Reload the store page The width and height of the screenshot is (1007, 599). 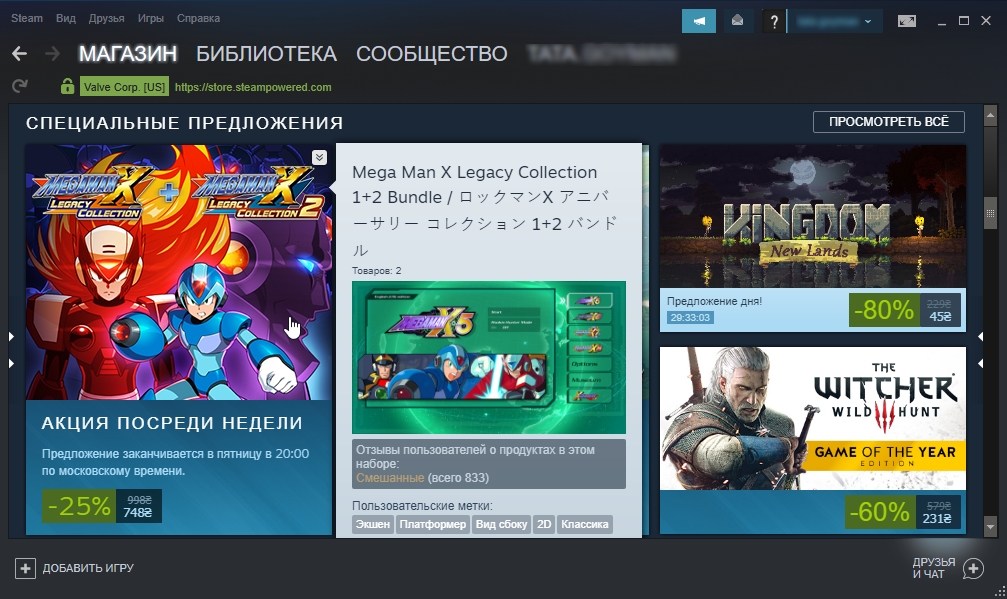[20, 86]
